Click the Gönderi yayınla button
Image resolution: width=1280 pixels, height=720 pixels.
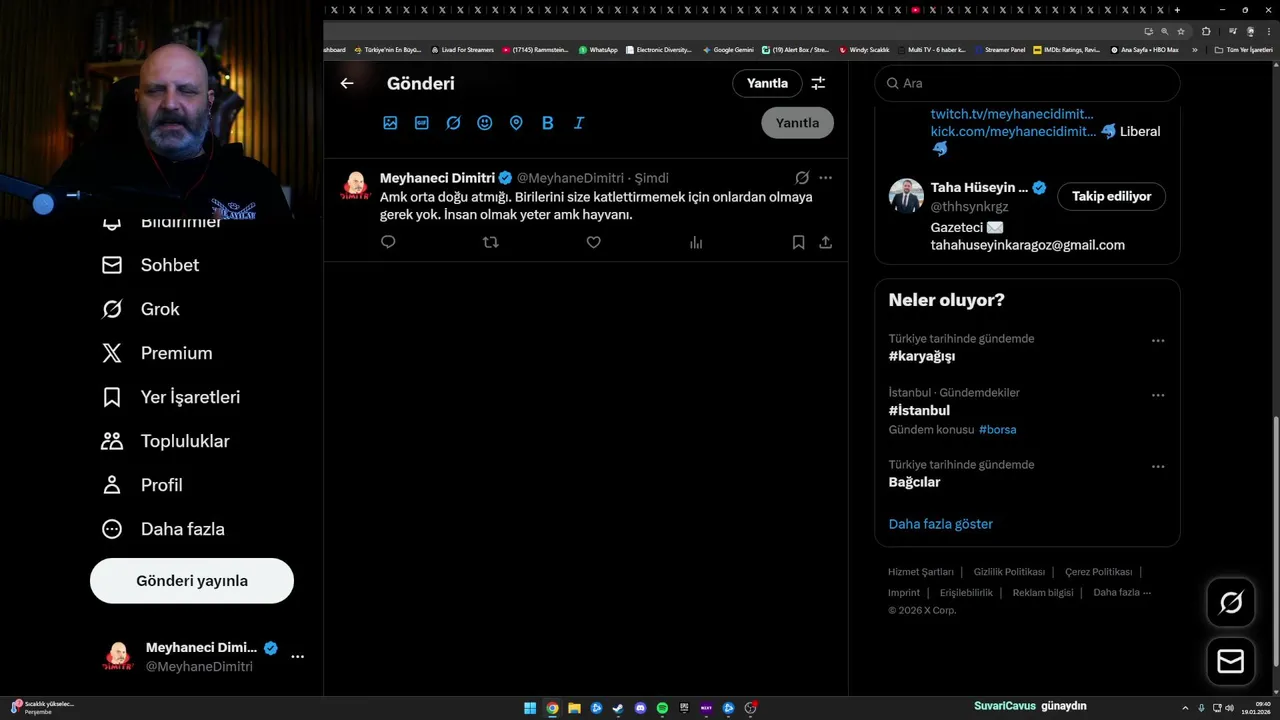tap(192, 581)
